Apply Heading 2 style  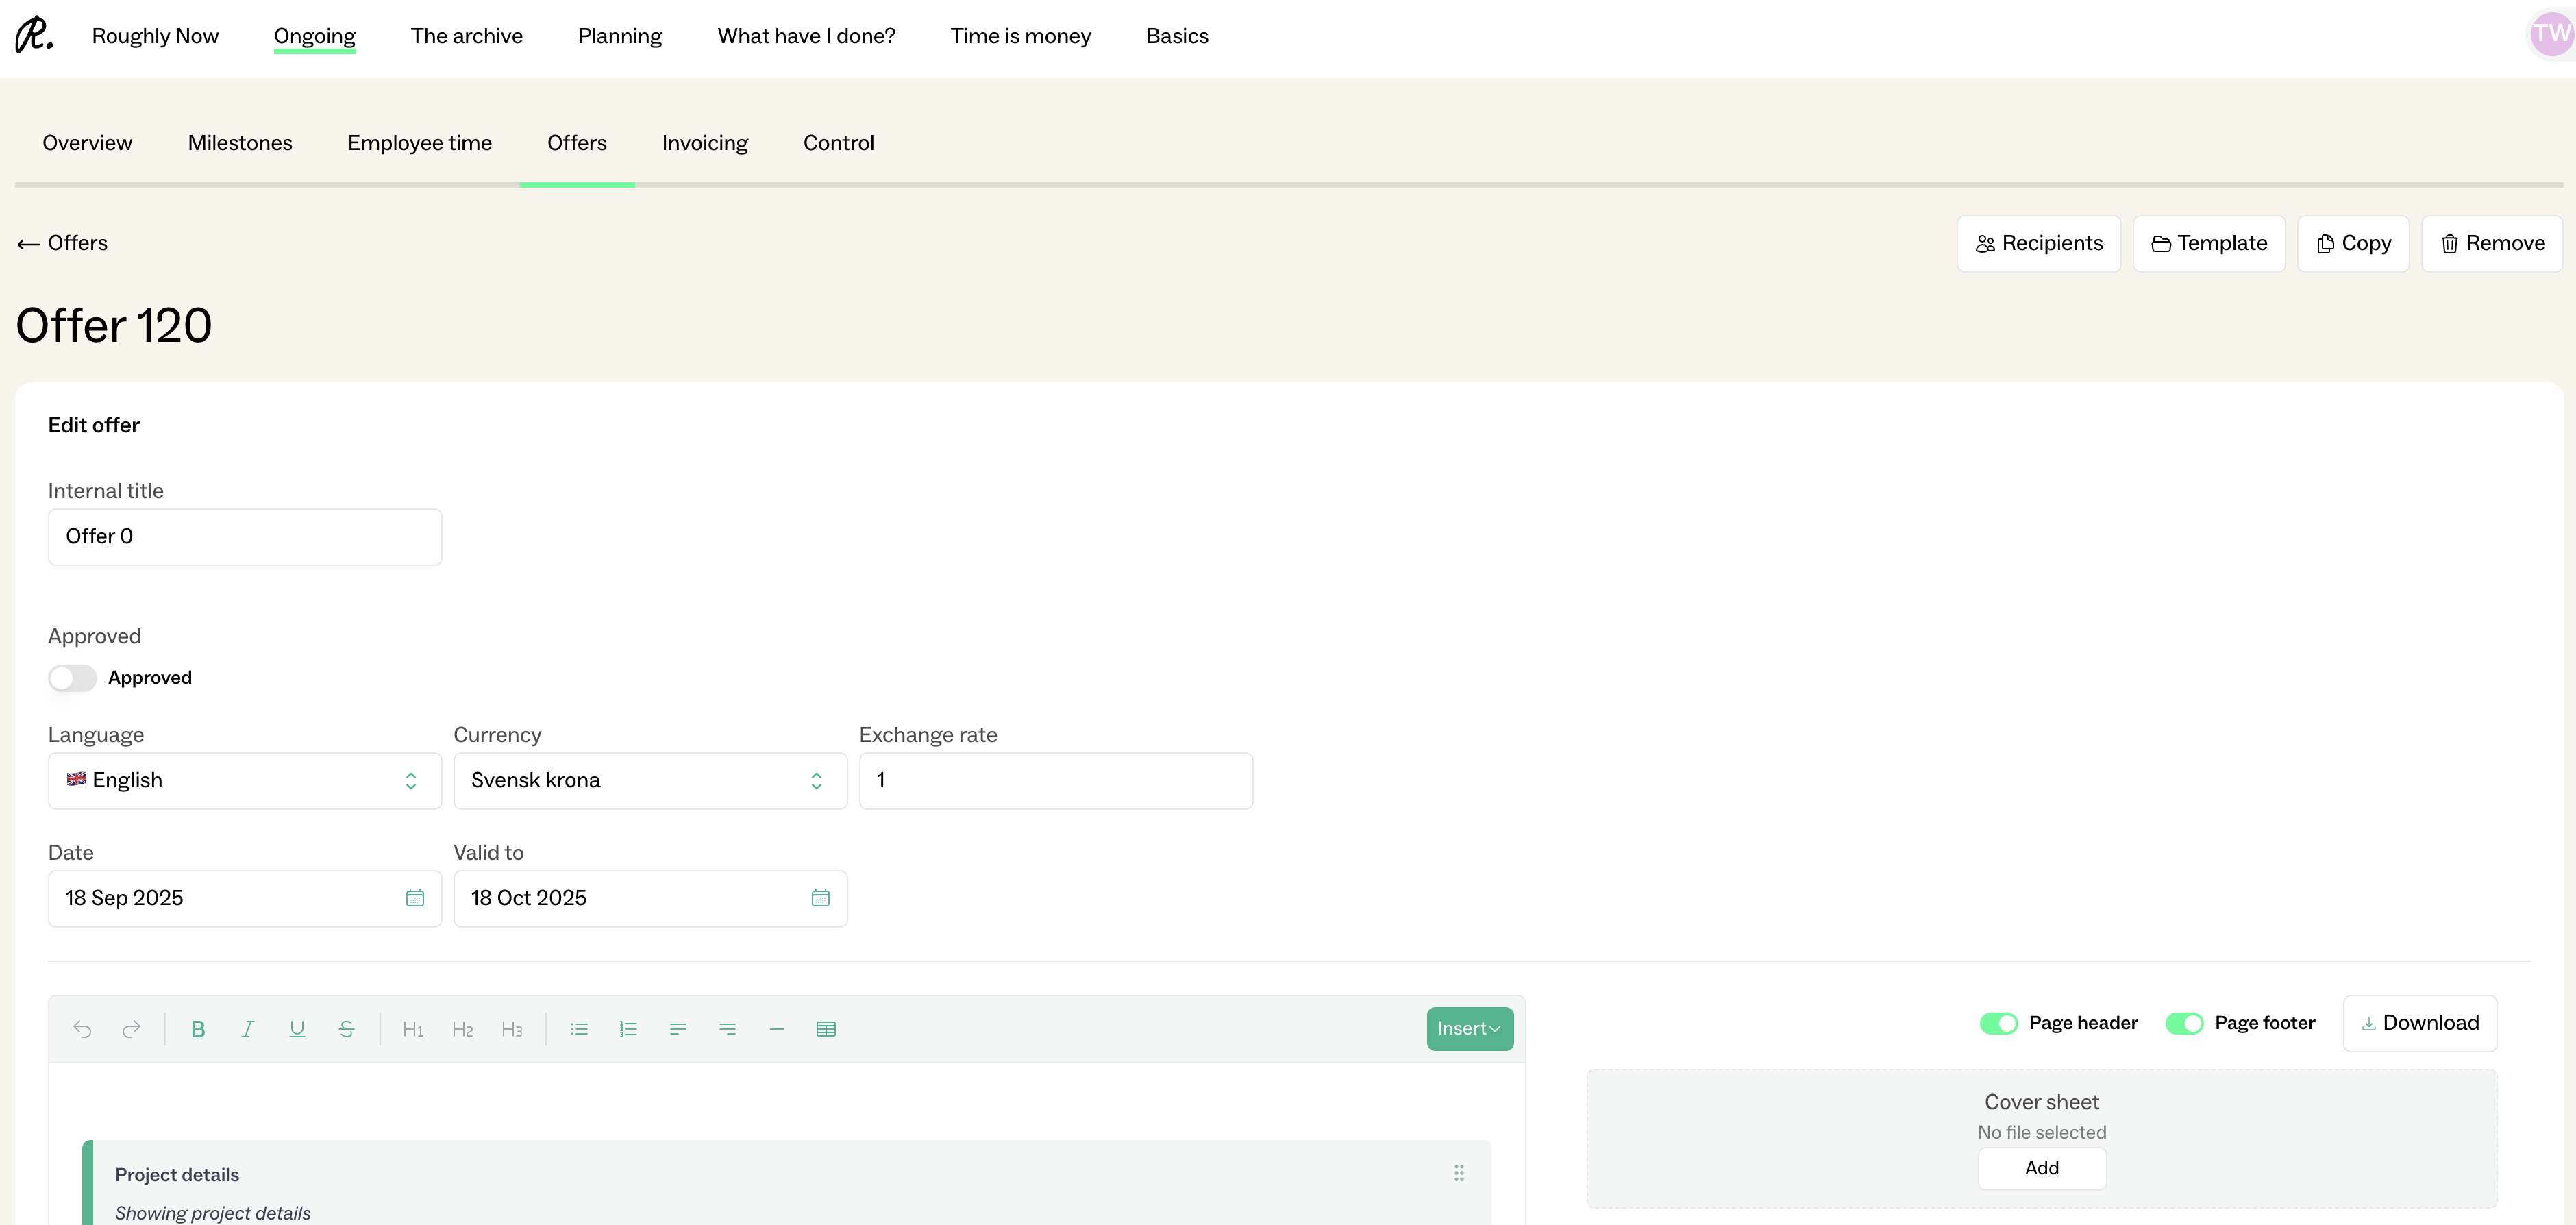coord(462,1029)
